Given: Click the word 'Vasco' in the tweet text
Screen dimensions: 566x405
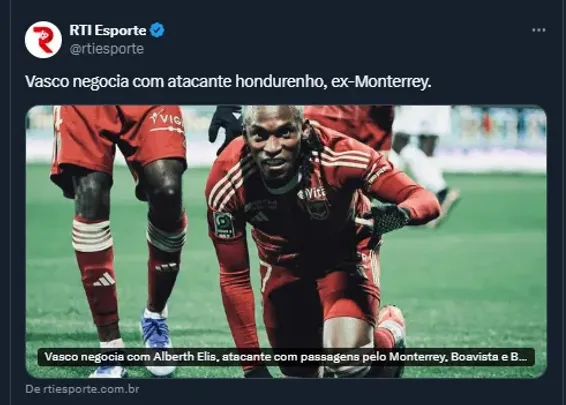Looking at the screenshot, I should [x=47, y=82].
